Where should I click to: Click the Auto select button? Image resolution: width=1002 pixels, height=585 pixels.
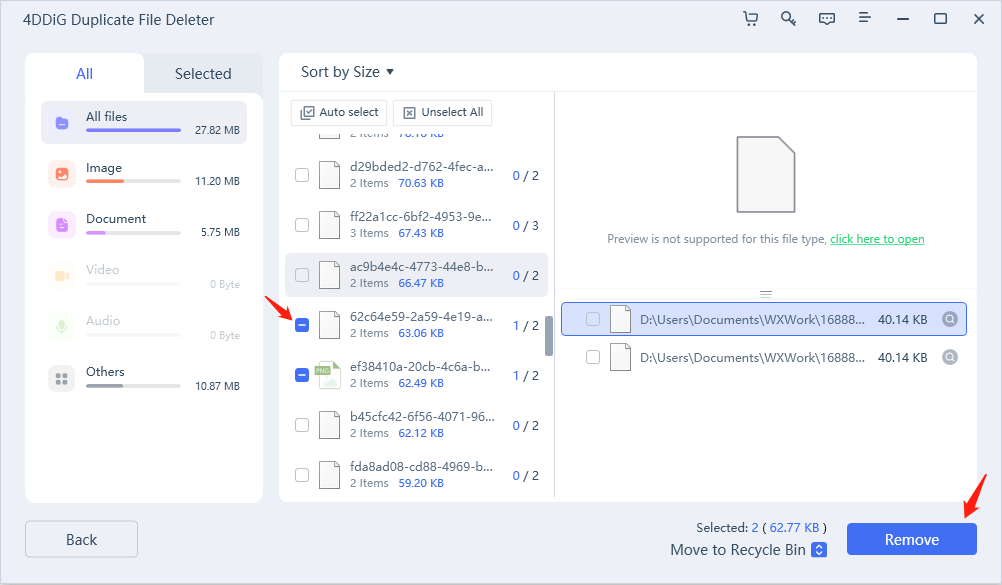[x=339, y=112]
